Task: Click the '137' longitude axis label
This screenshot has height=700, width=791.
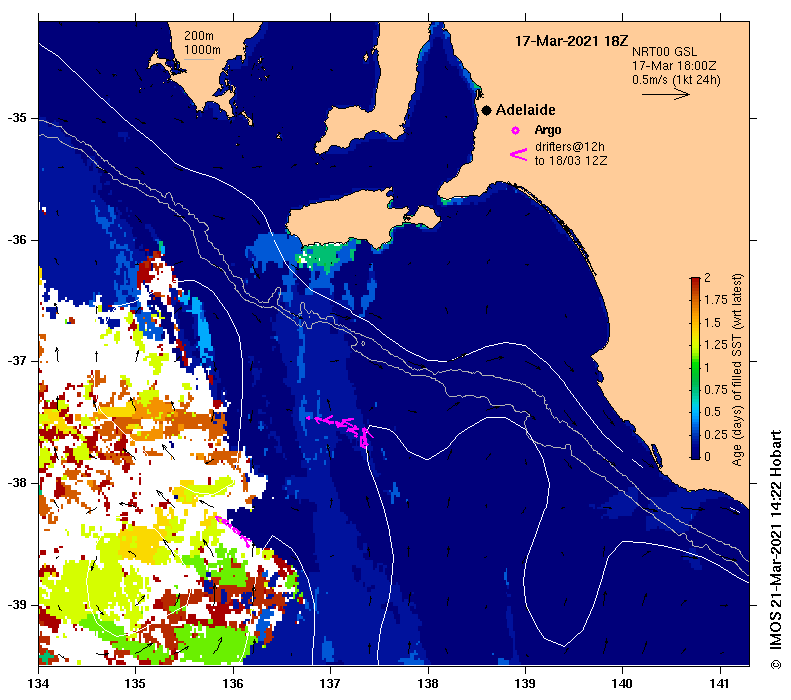Action: pos(330,684)
